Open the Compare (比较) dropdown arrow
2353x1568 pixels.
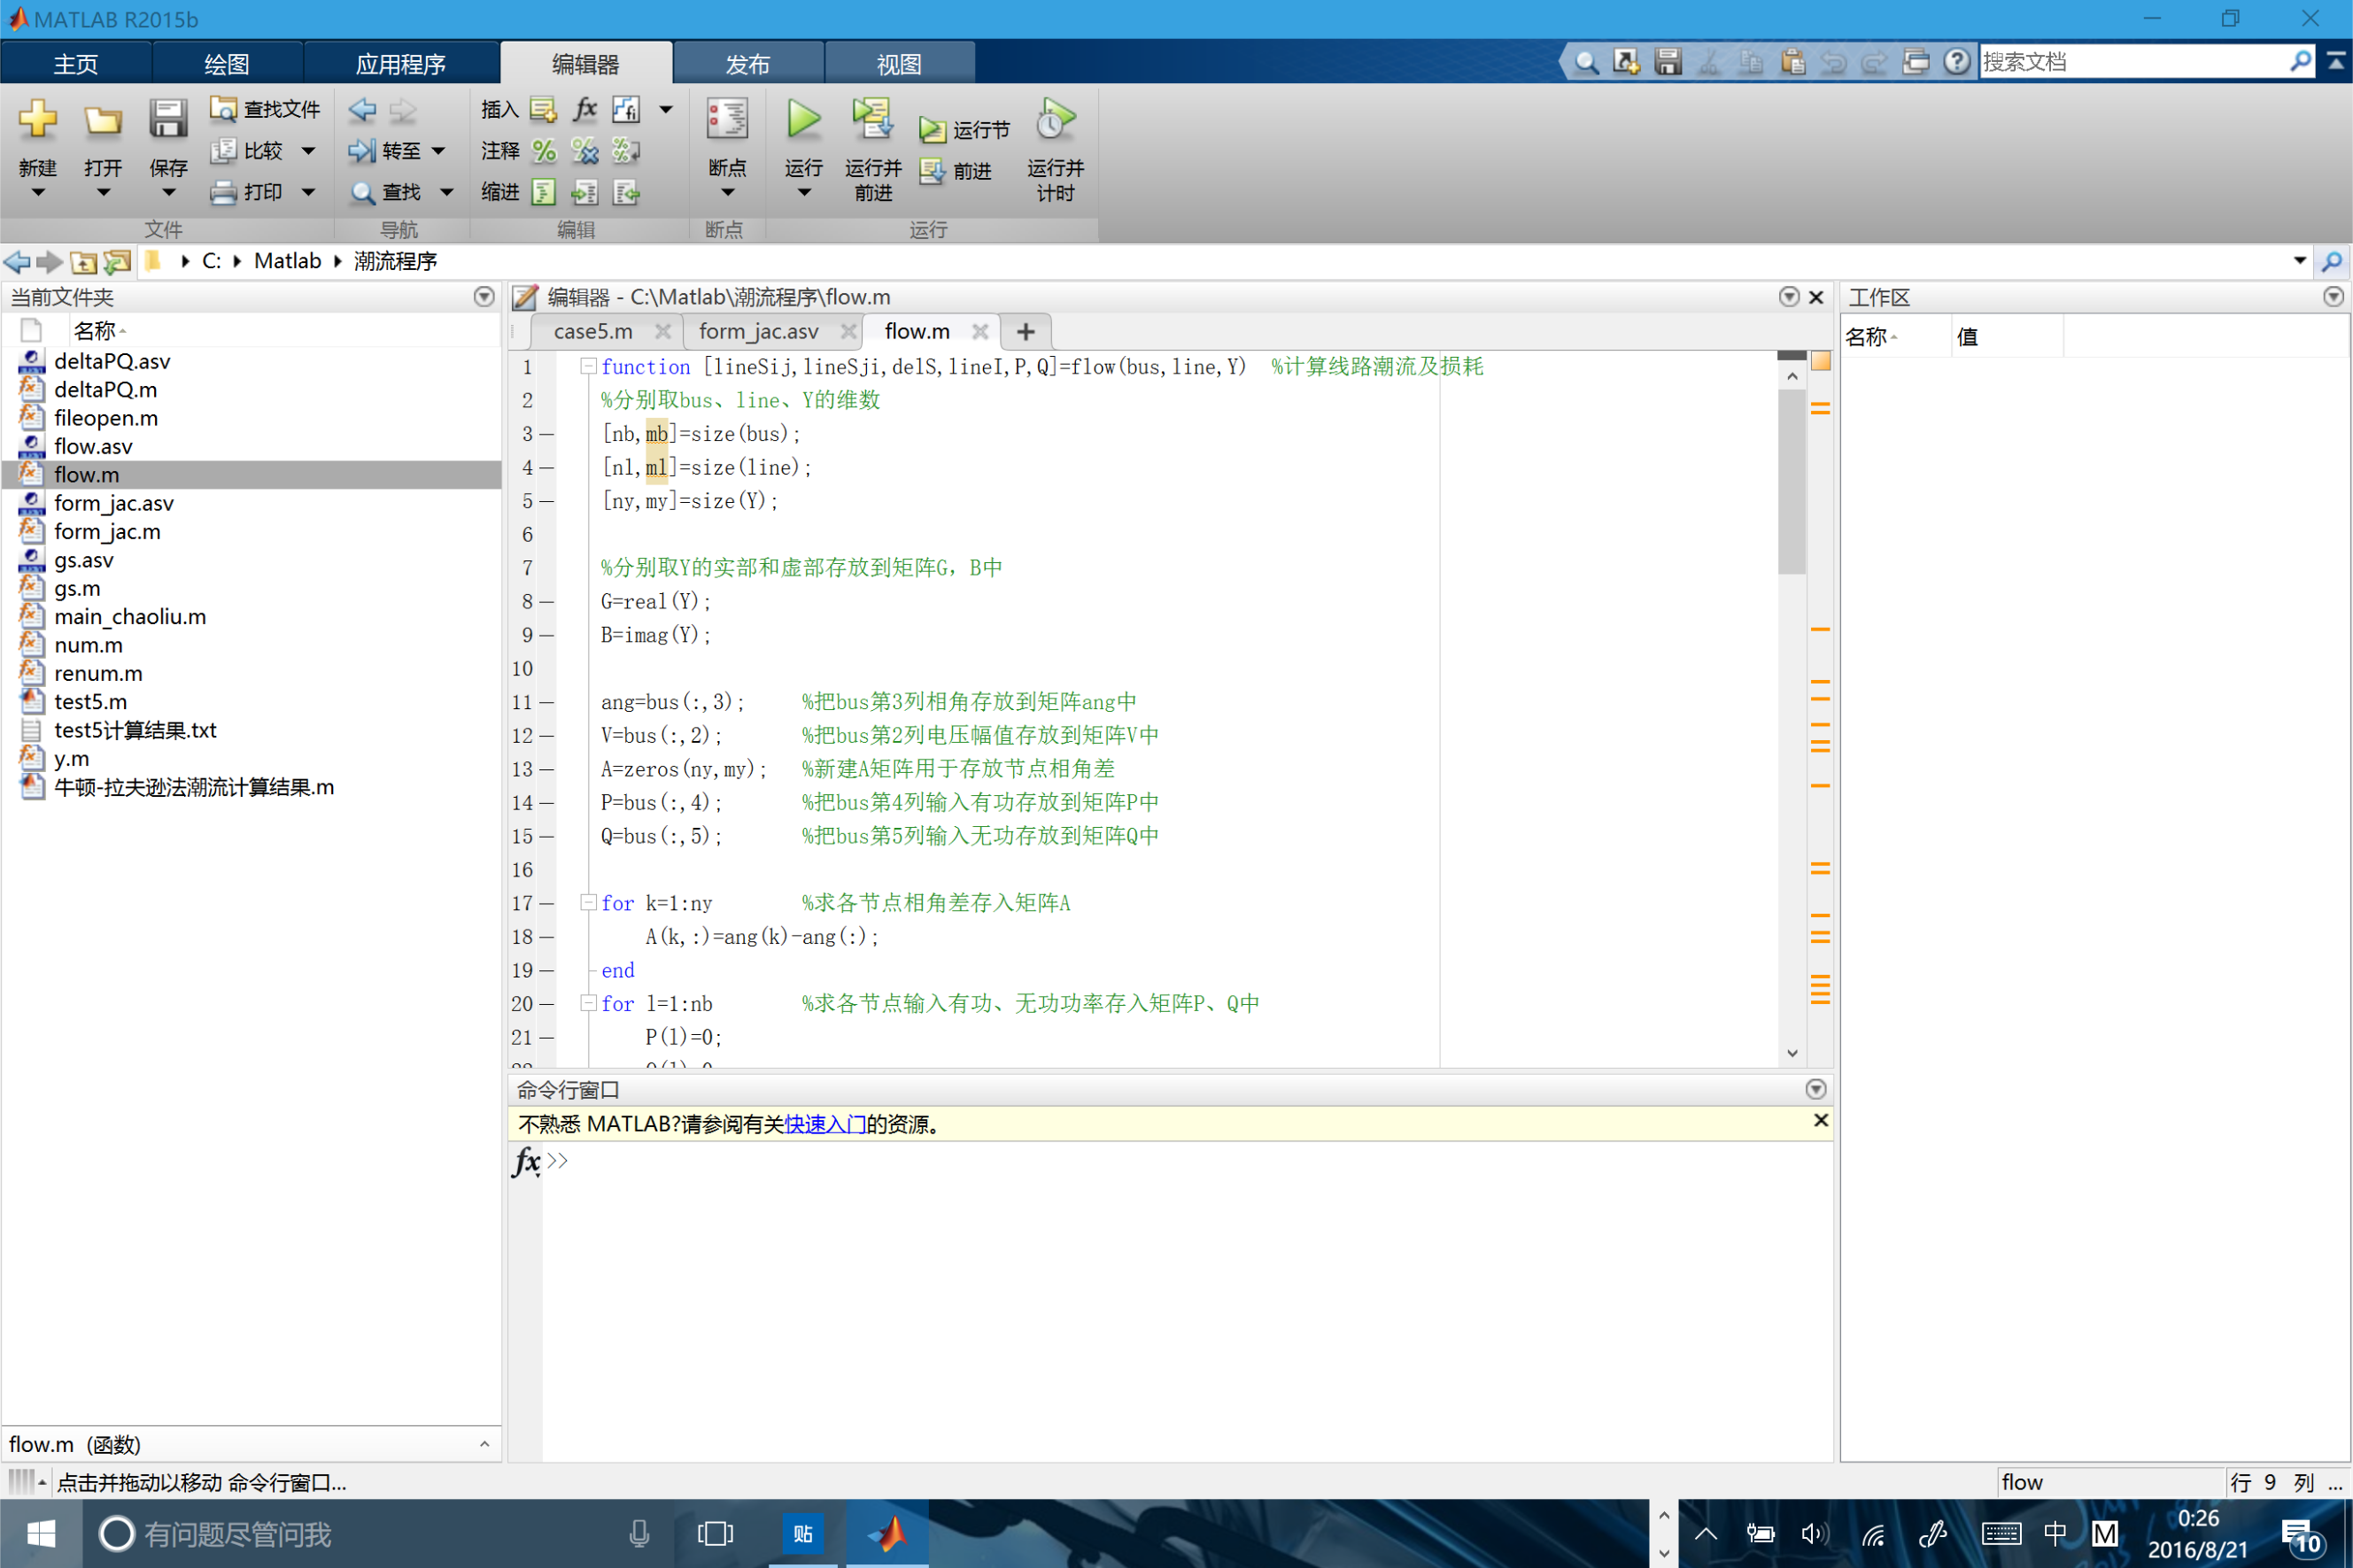(x=309, y=151)
